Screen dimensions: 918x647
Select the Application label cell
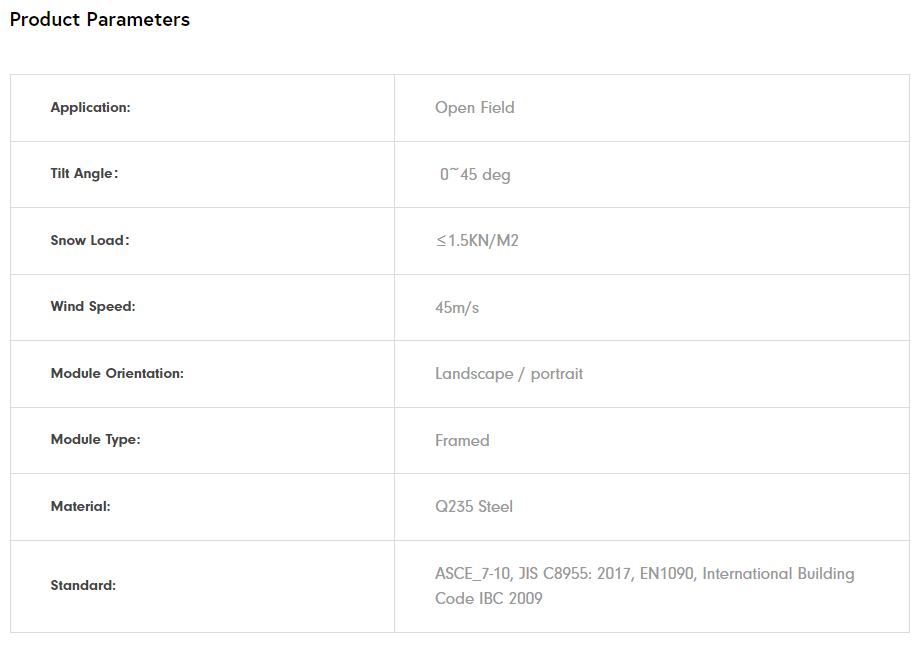coord(90,108)
